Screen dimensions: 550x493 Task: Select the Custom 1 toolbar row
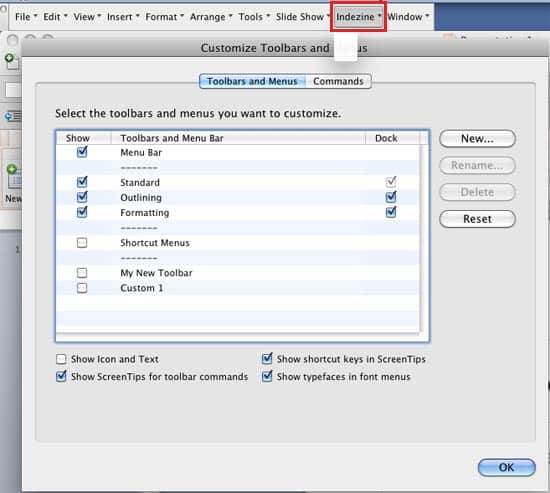[x=237, y=288]
